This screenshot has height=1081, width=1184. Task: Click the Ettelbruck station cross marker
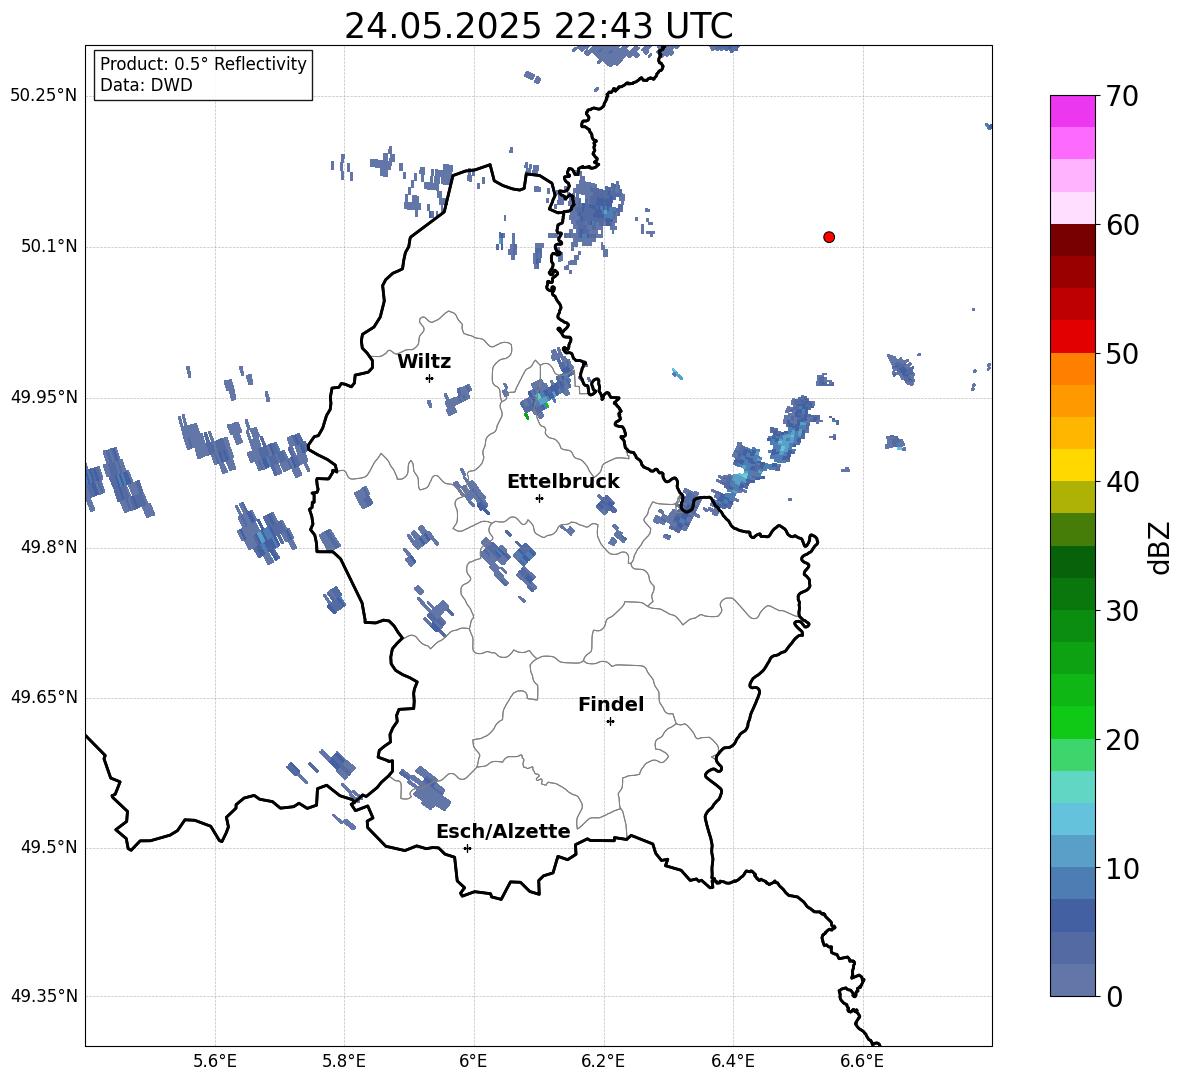(x=539, y=498)
